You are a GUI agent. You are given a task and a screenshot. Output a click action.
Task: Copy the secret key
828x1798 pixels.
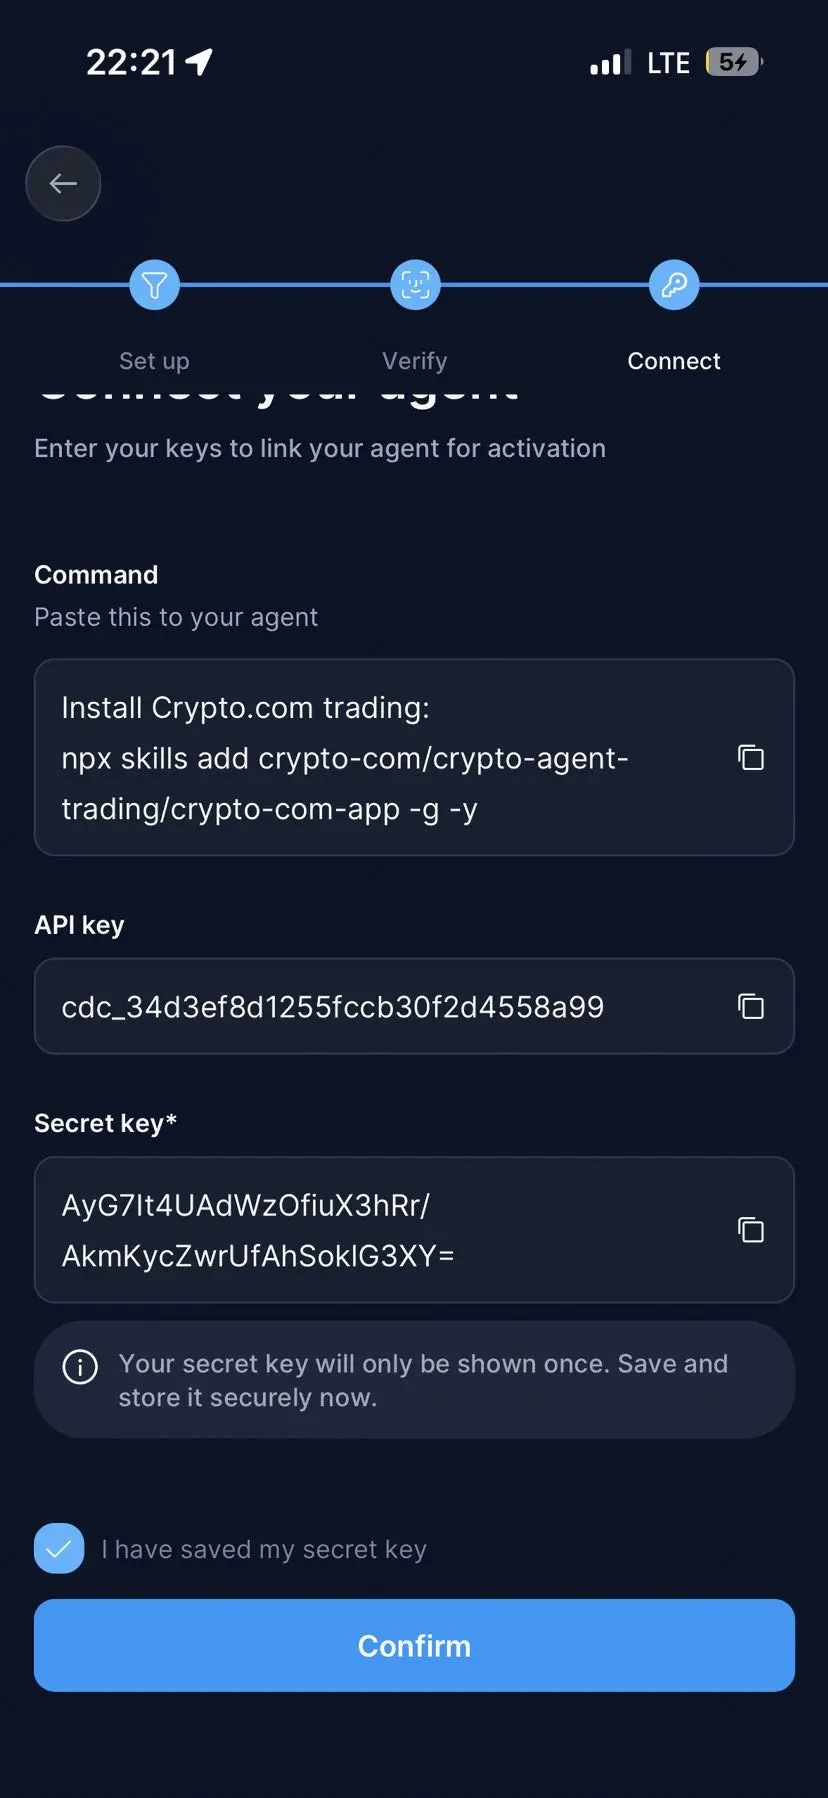pos(751,1229)
